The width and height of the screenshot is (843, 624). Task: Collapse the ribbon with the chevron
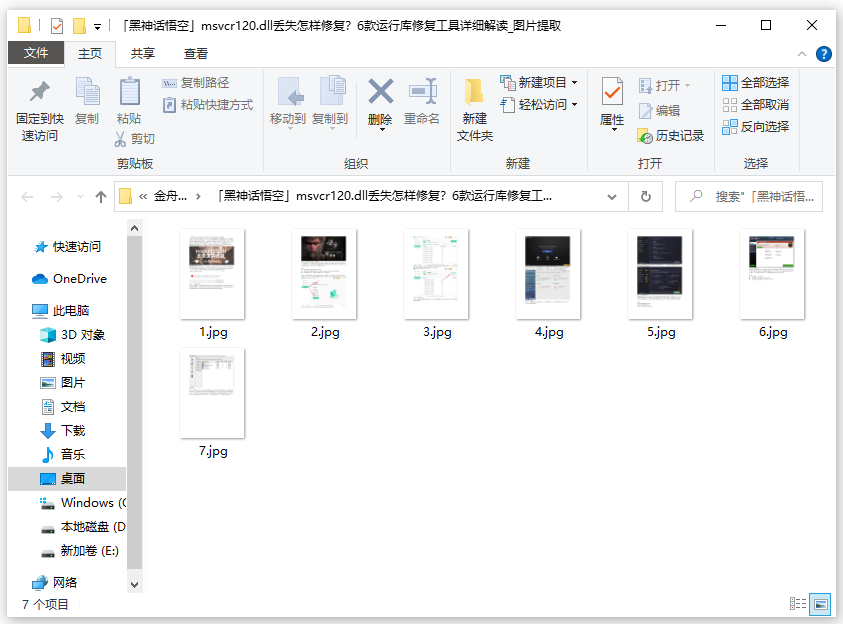(x=802, y=54)
